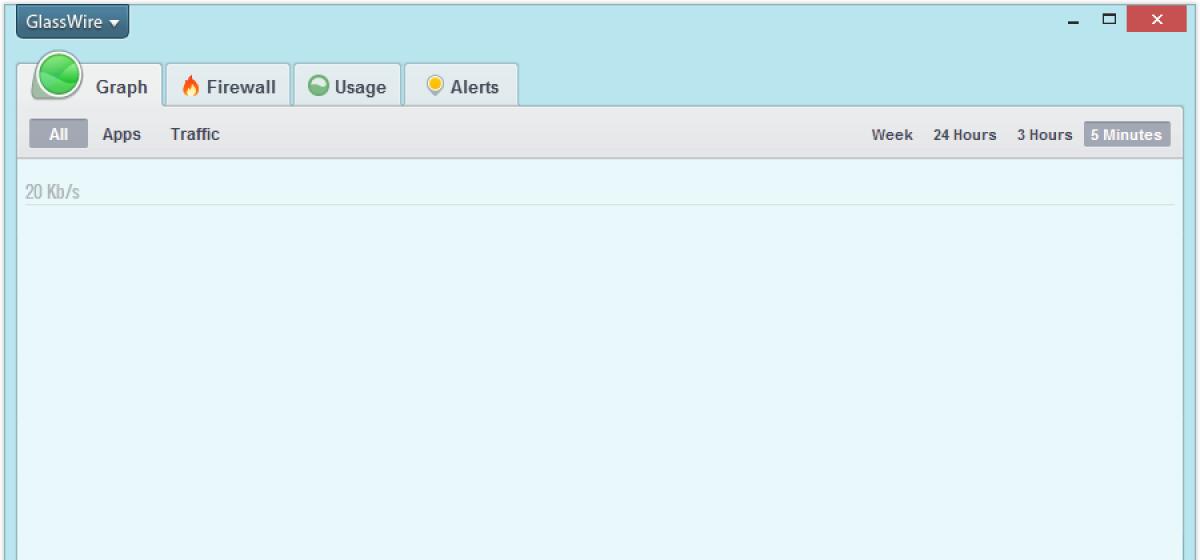Viewport: 1200px width, 560px height.
Task: Select the All graph view filter
Action: click(x=58, y=134)
